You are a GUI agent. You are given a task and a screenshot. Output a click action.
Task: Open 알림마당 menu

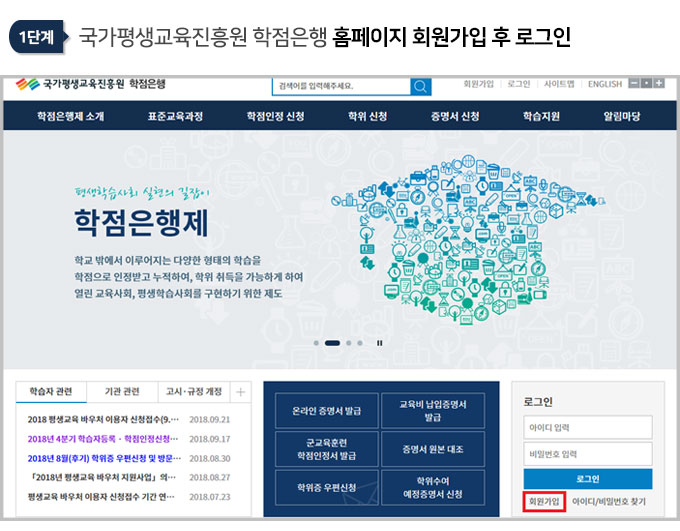[x=622, y=116]
